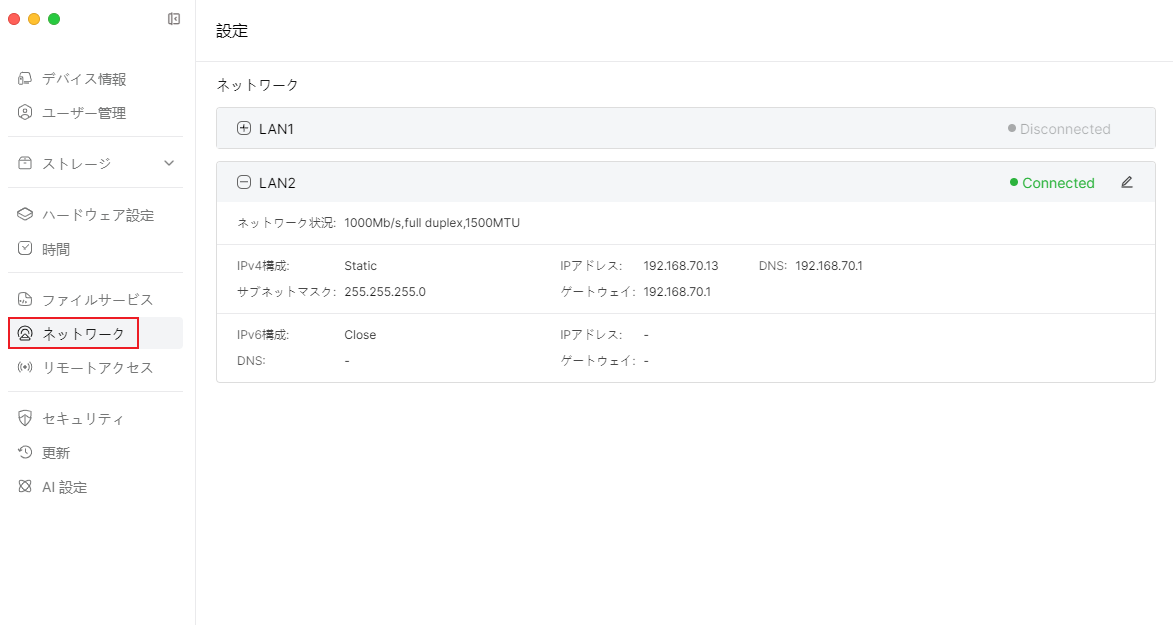Click the デバイス情報 device icon
The width and height of the screenshot is (1173, 625).
pyautogui.click(x=25, y=79)
